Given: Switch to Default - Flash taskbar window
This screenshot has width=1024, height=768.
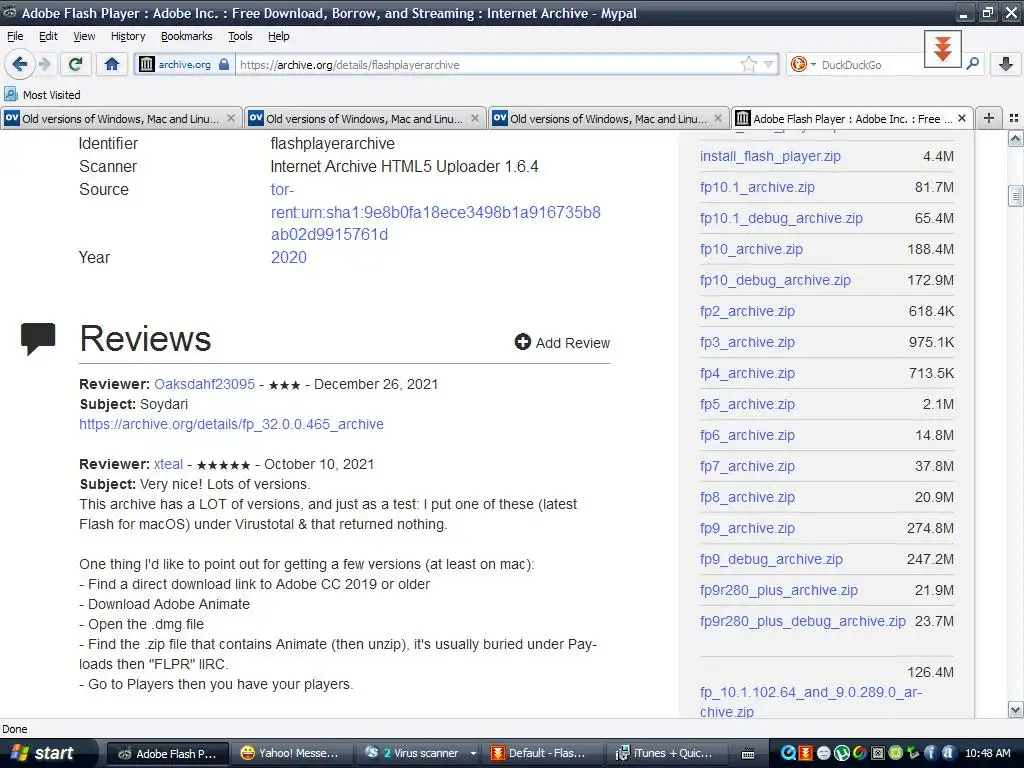Looking at the screenshot, I should click(542, 753).
